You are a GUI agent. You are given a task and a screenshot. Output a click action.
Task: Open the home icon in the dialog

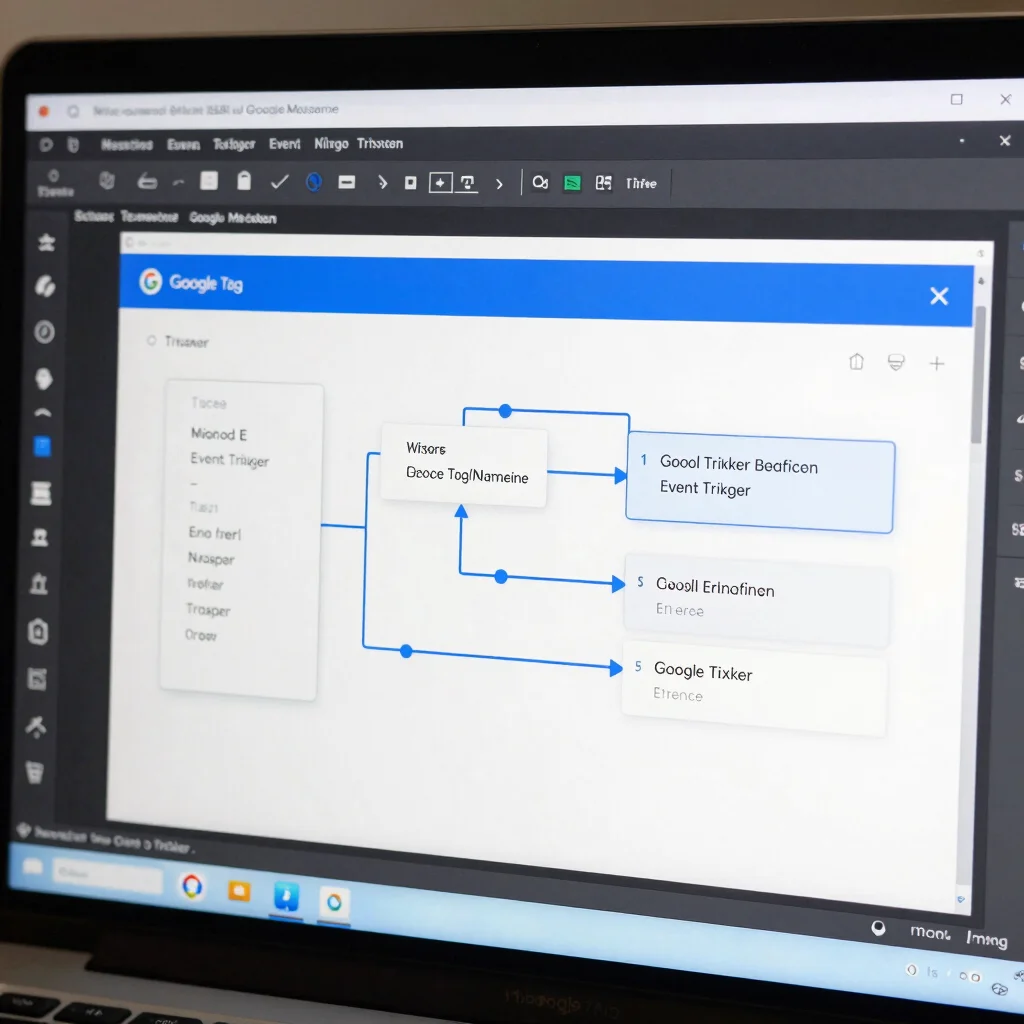(857, 361)
